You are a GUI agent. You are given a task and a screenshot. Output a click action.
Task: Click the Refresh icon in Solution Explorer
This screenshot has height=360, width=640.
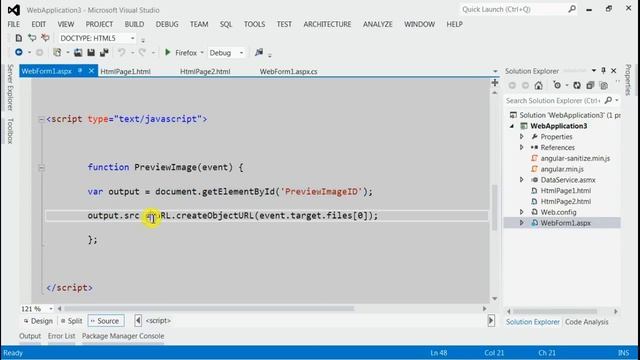tap(577, 85)
